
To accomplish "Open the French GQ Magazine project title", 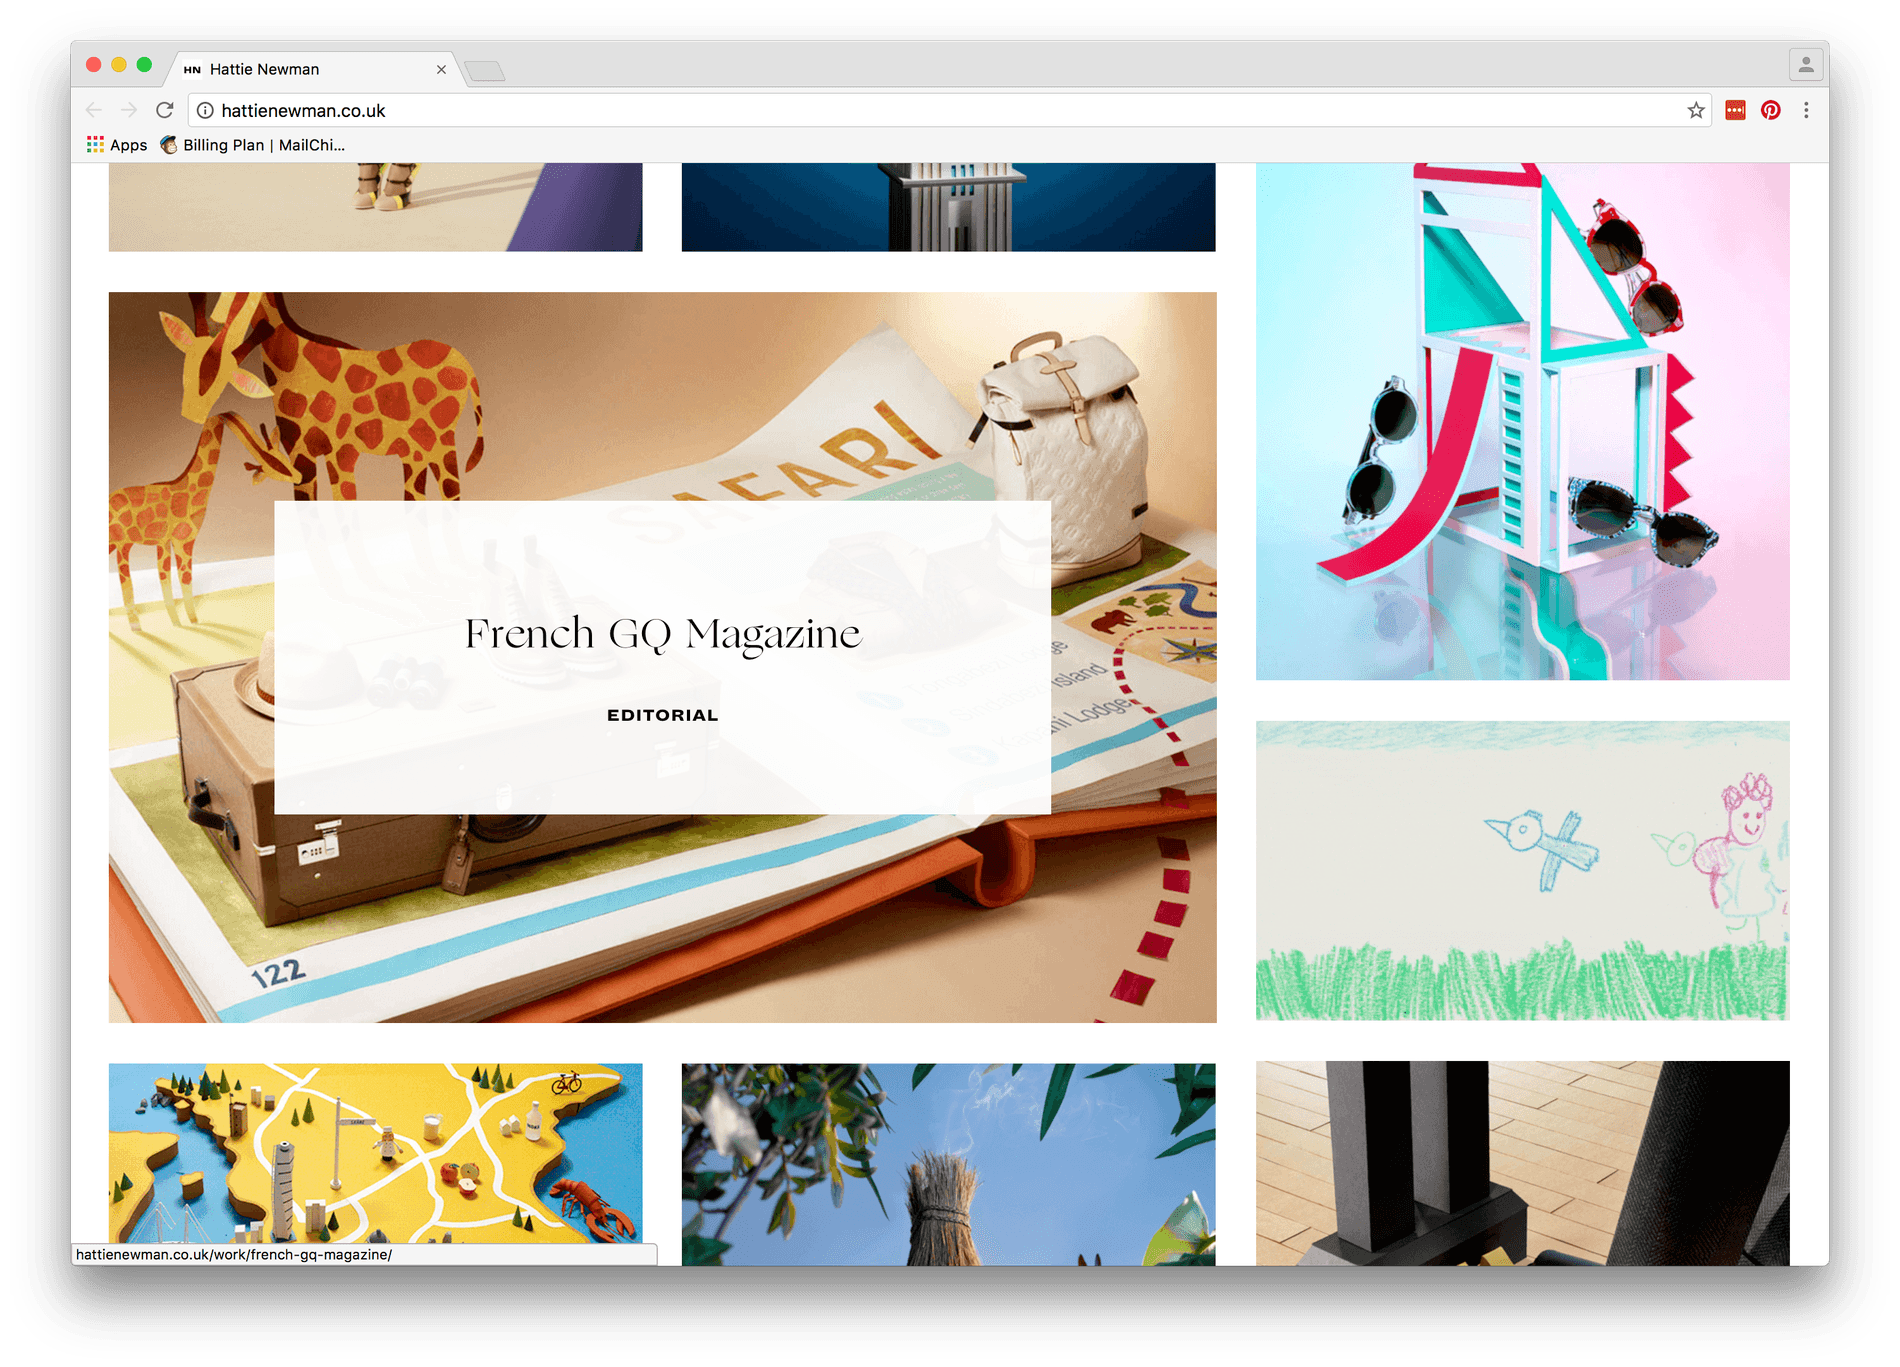I will click(x=663, y=634).
